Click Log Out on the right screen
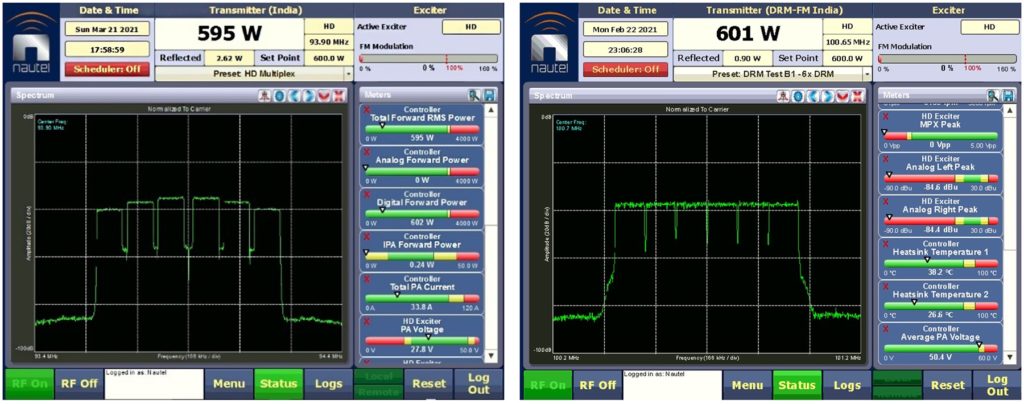This screenshot has height=404, width=1024. pos(997,385)
